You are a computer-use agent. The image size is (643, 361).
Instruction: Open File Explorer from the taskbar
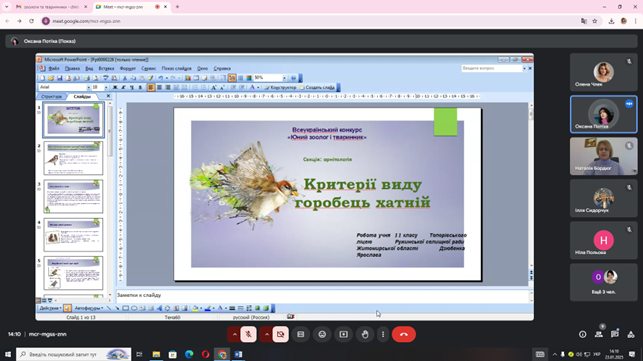[x=156, y=354]
